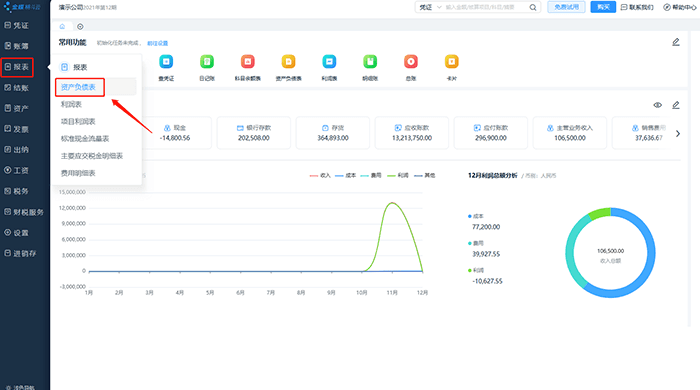
Task: Click the pencil icon beside the eye icon
Action: click(x=676, y=105)
